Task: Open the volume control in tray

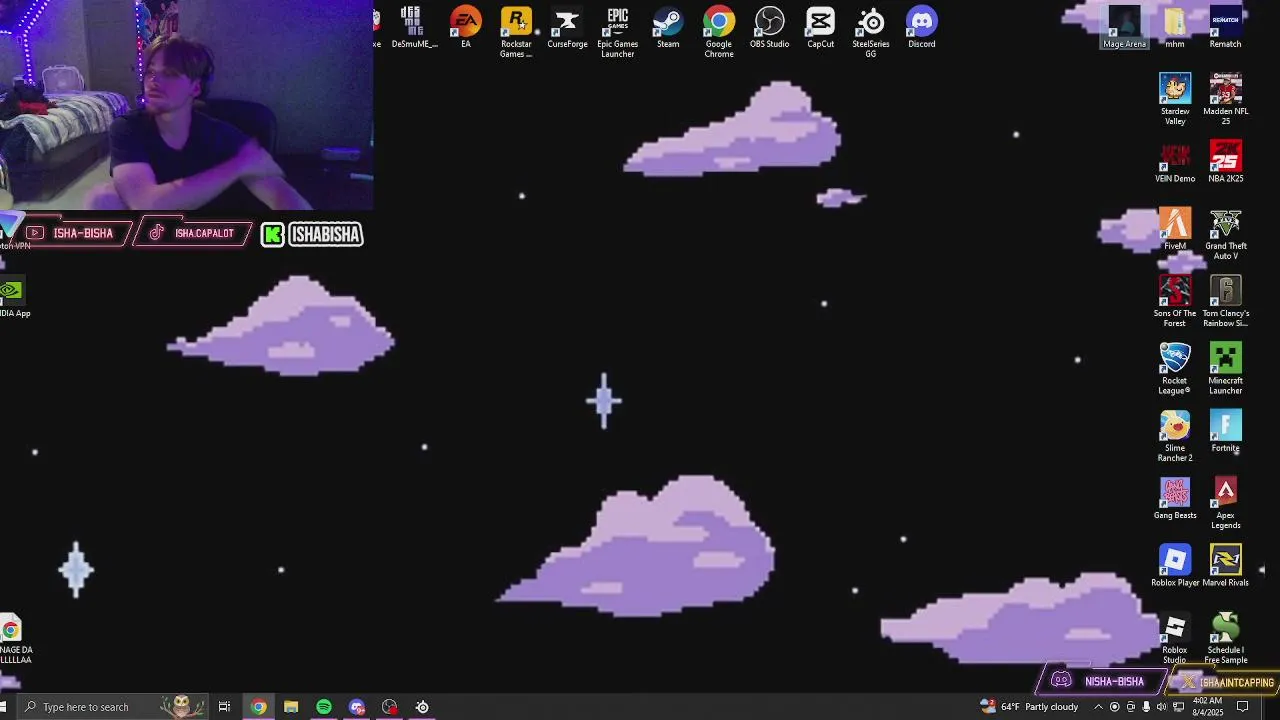Action: [1161, 707]
